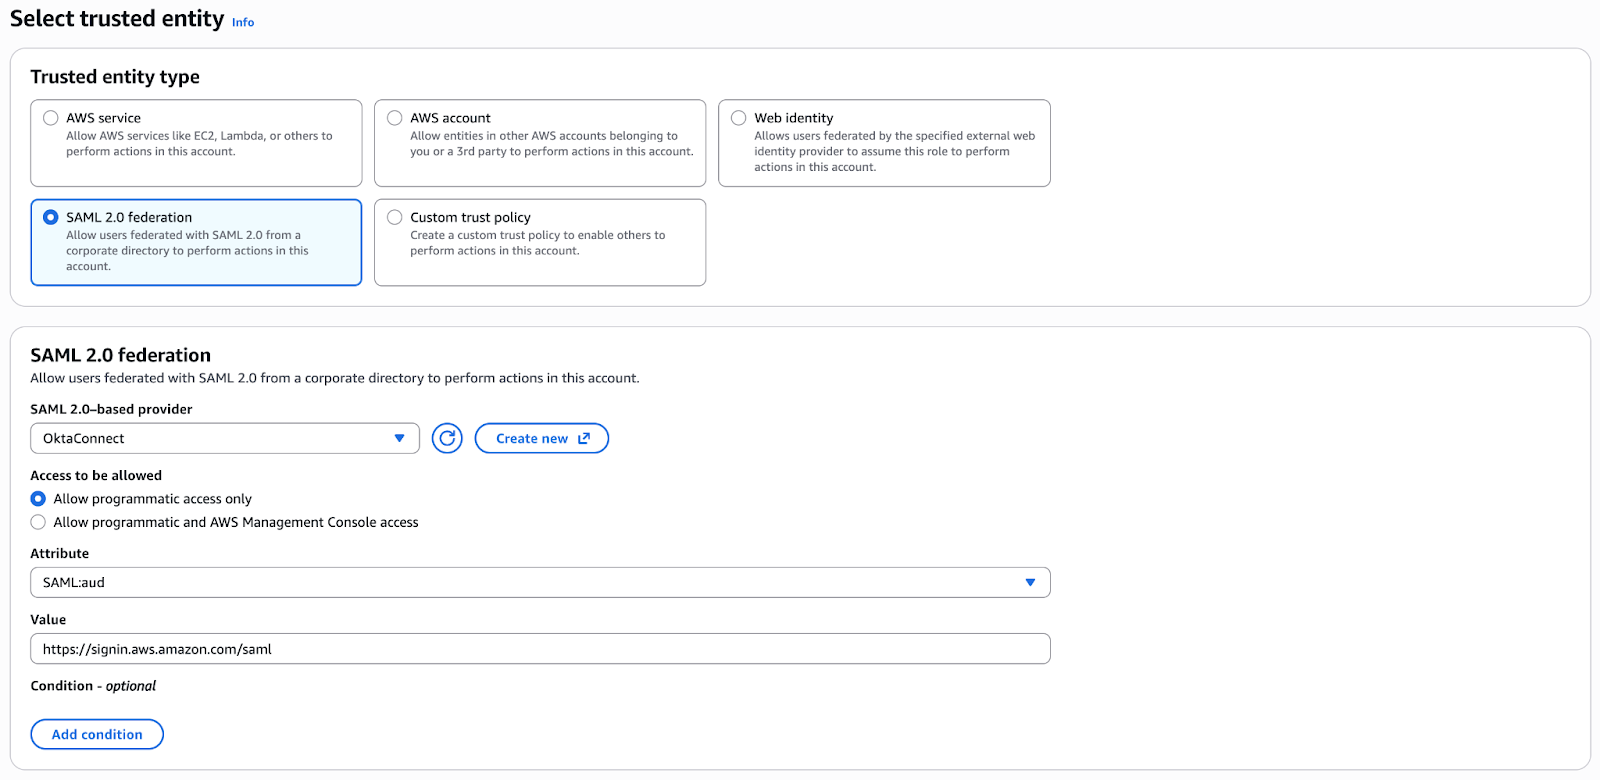Click the Add condition button
1600x780 pixels.
tap(97, 734)
